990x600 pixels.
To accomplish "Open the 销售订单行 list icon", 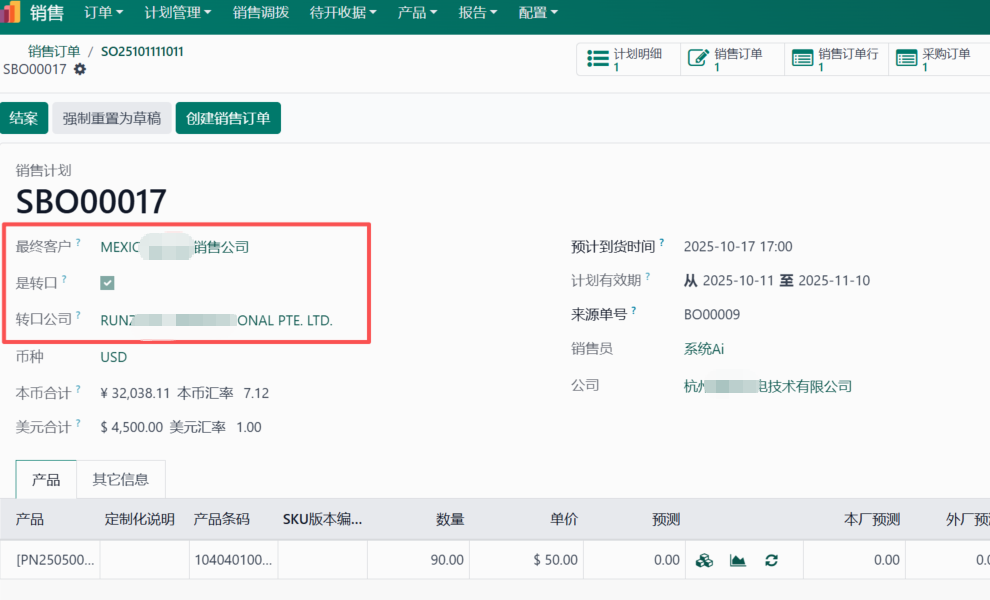I will tap(803, 58).
